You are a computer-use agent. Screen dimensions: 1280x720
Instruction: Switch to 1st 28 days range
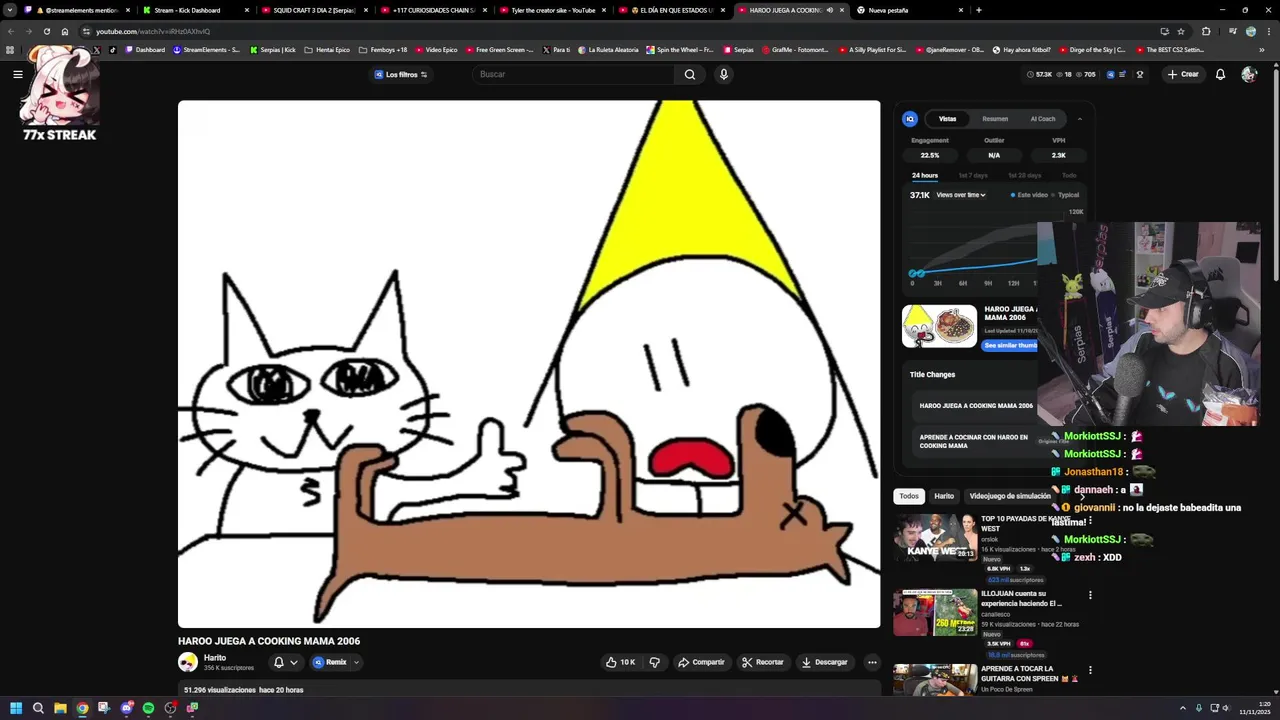click(1025, 175)
